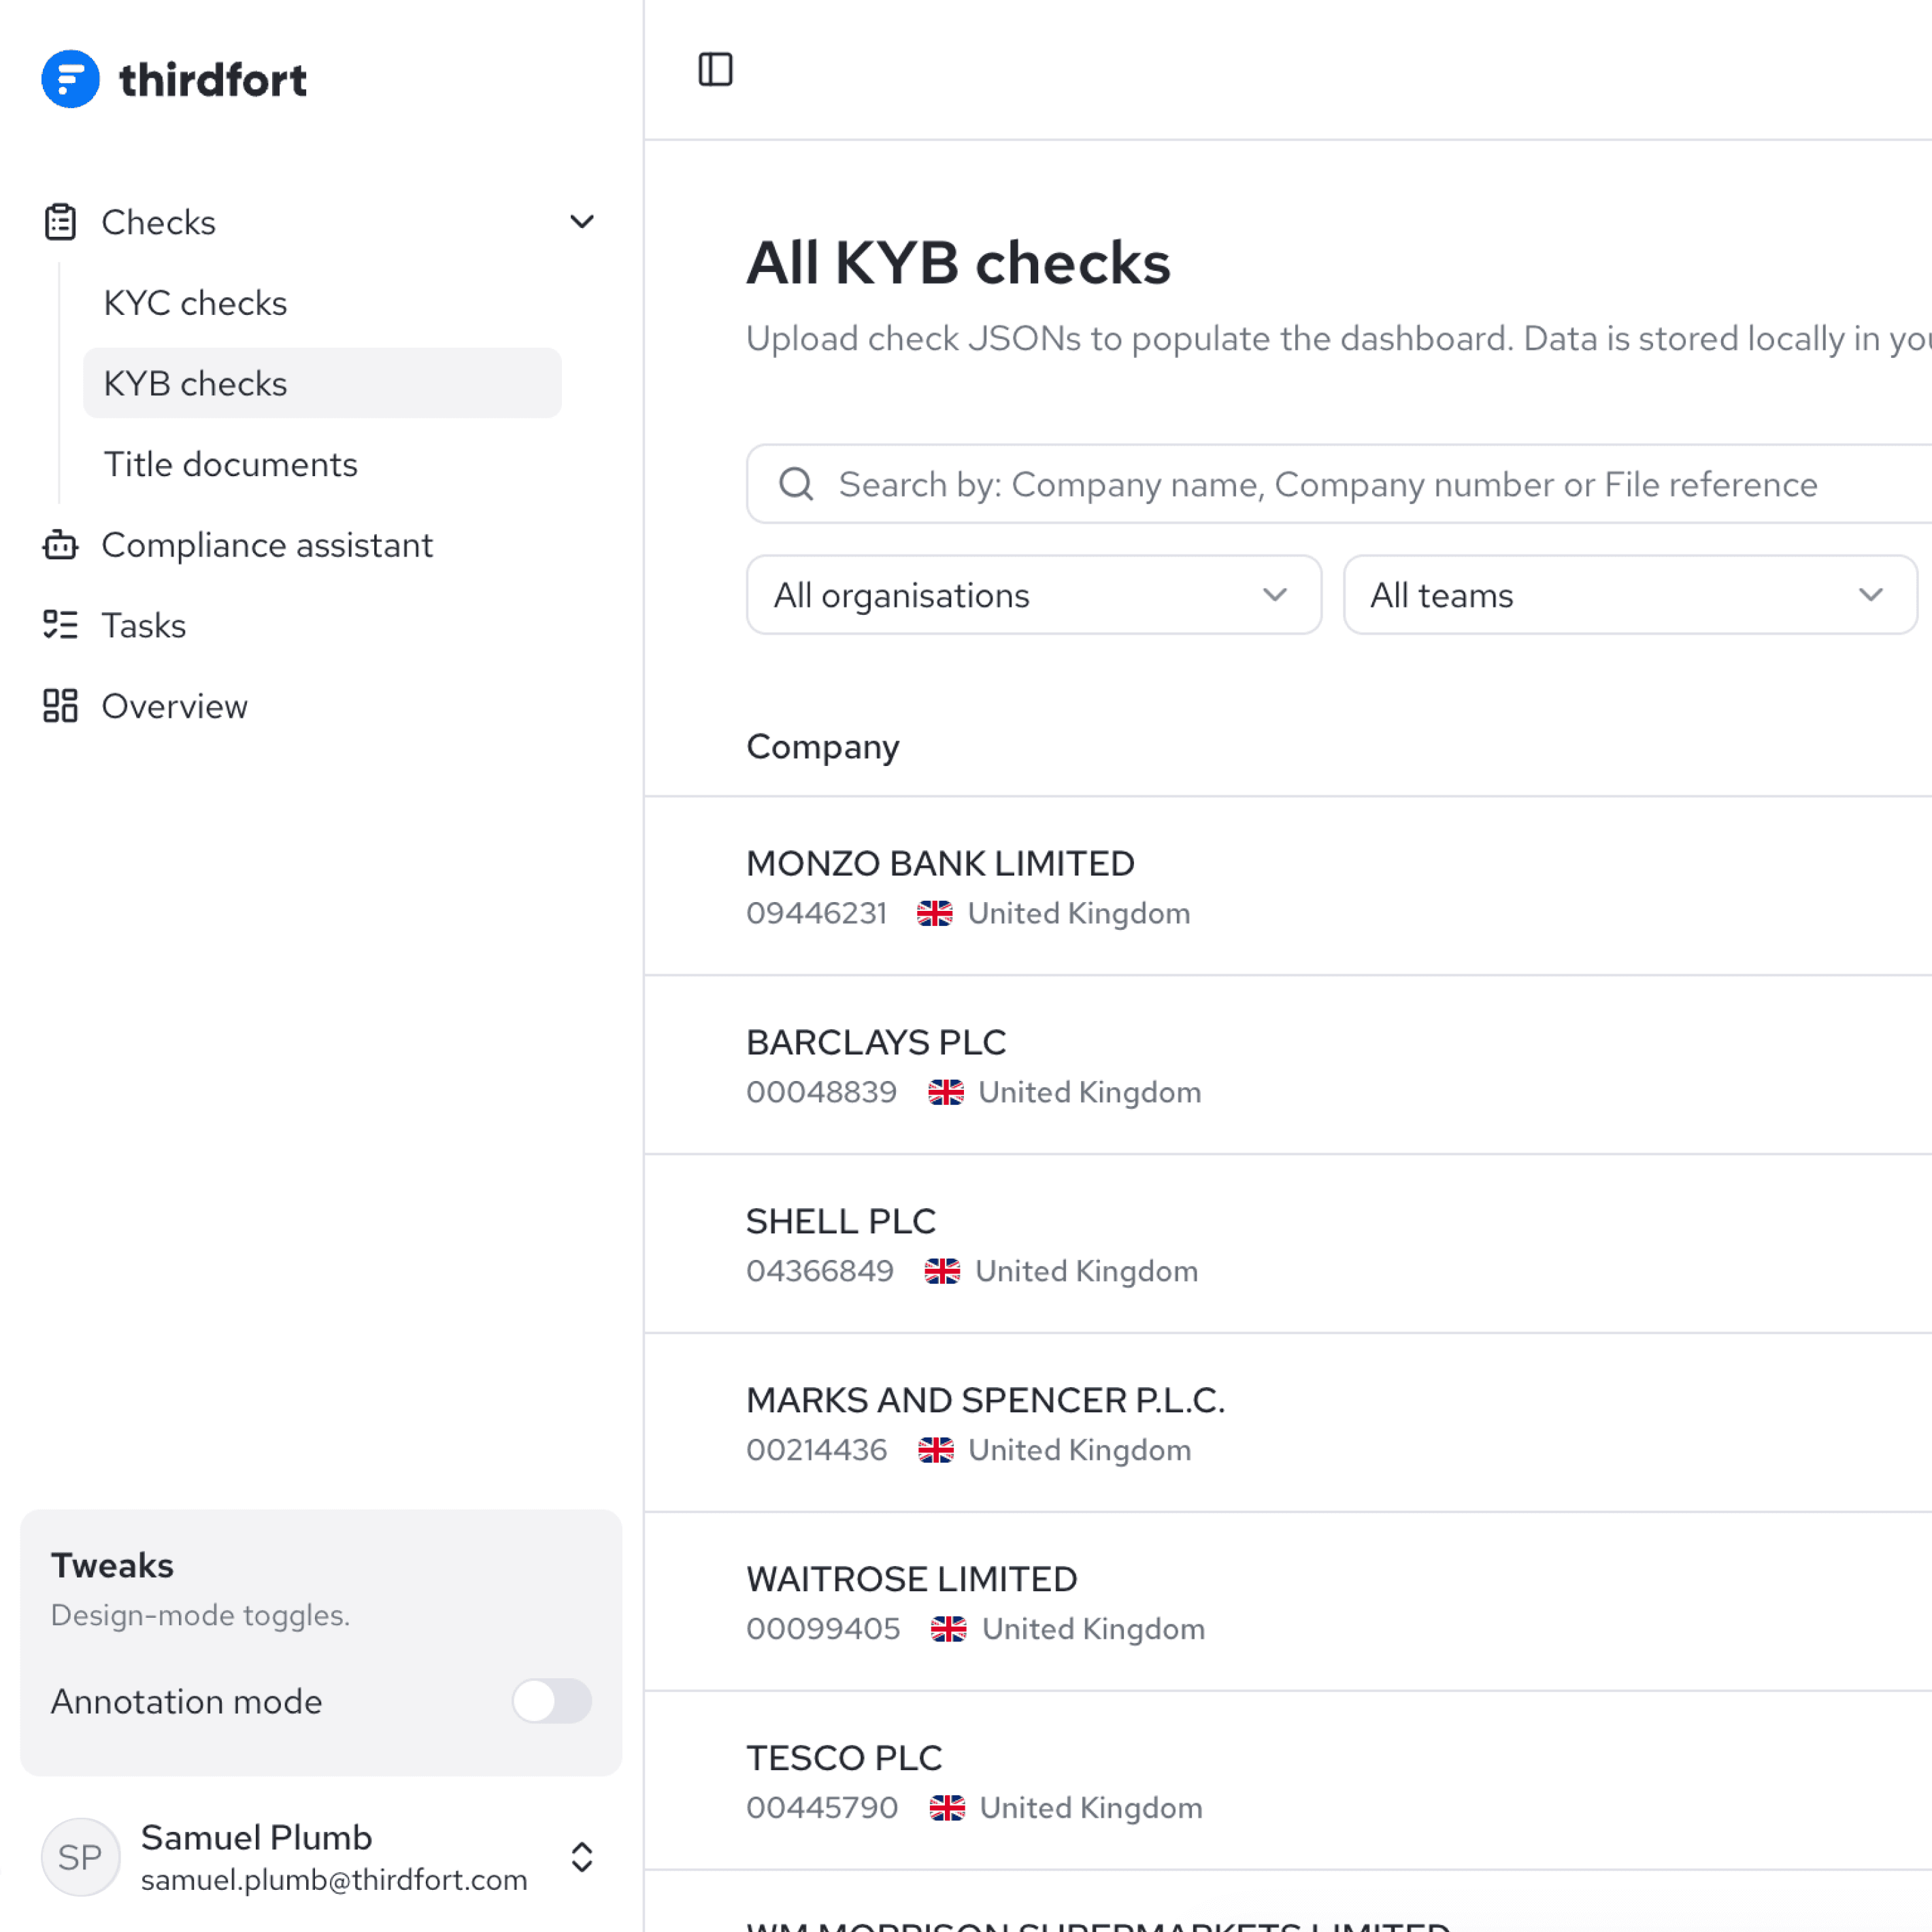
Task: Click the samuel.plumb@thirdfort.com email
Action: click(334, 1880)
